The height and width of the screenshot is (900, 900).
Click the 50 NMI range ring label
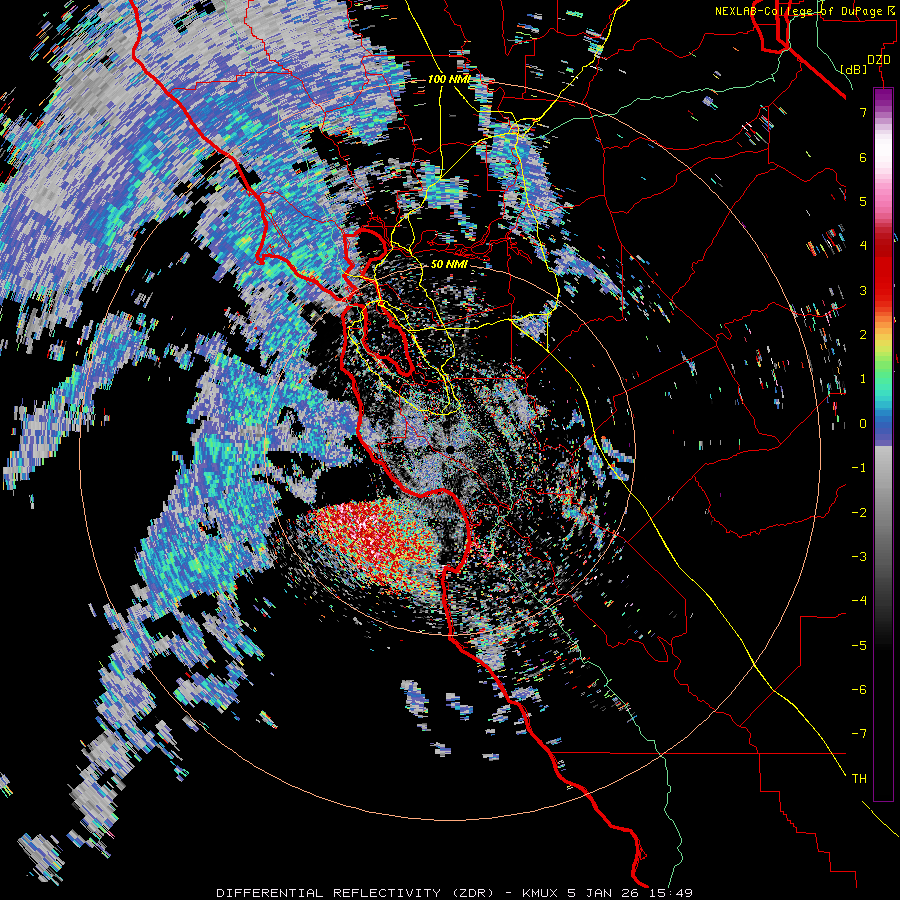tap(449, 264)
